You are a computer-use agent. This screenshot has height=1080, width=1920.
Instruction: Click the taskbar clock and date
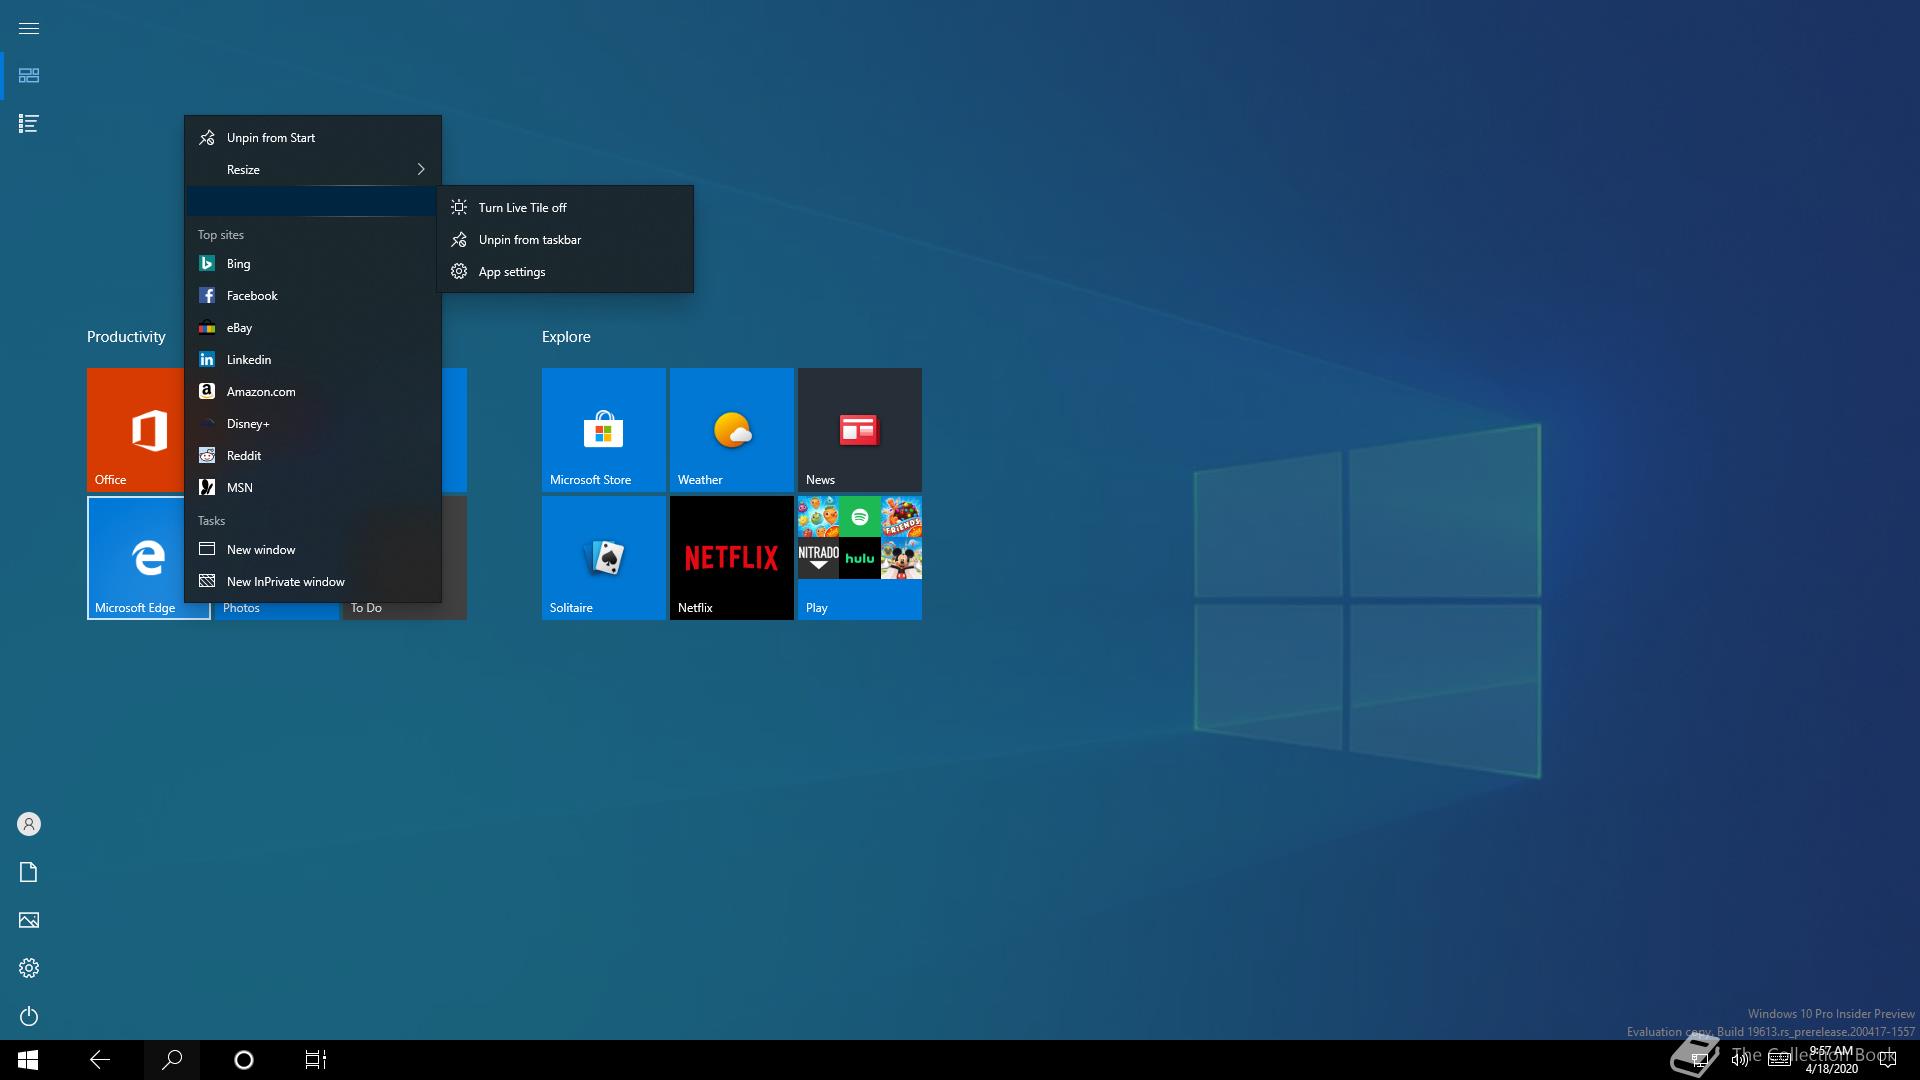click(1831, 1060)
